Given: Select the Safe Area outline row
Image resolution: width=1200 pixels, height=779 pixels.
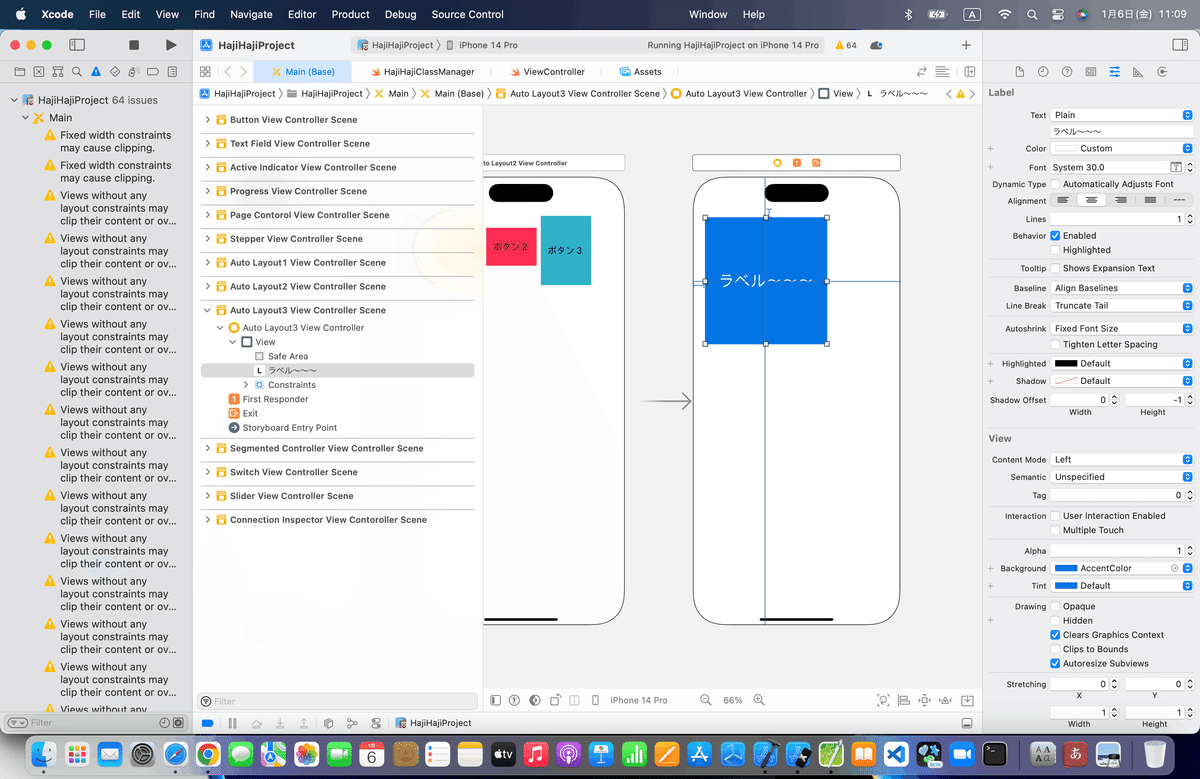Looking at the screenshot, I should [x=337, y=356].
